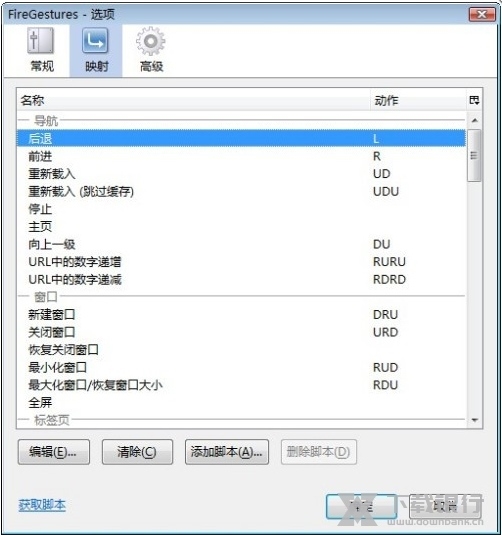Select the 后退 row

coord(241,139)
